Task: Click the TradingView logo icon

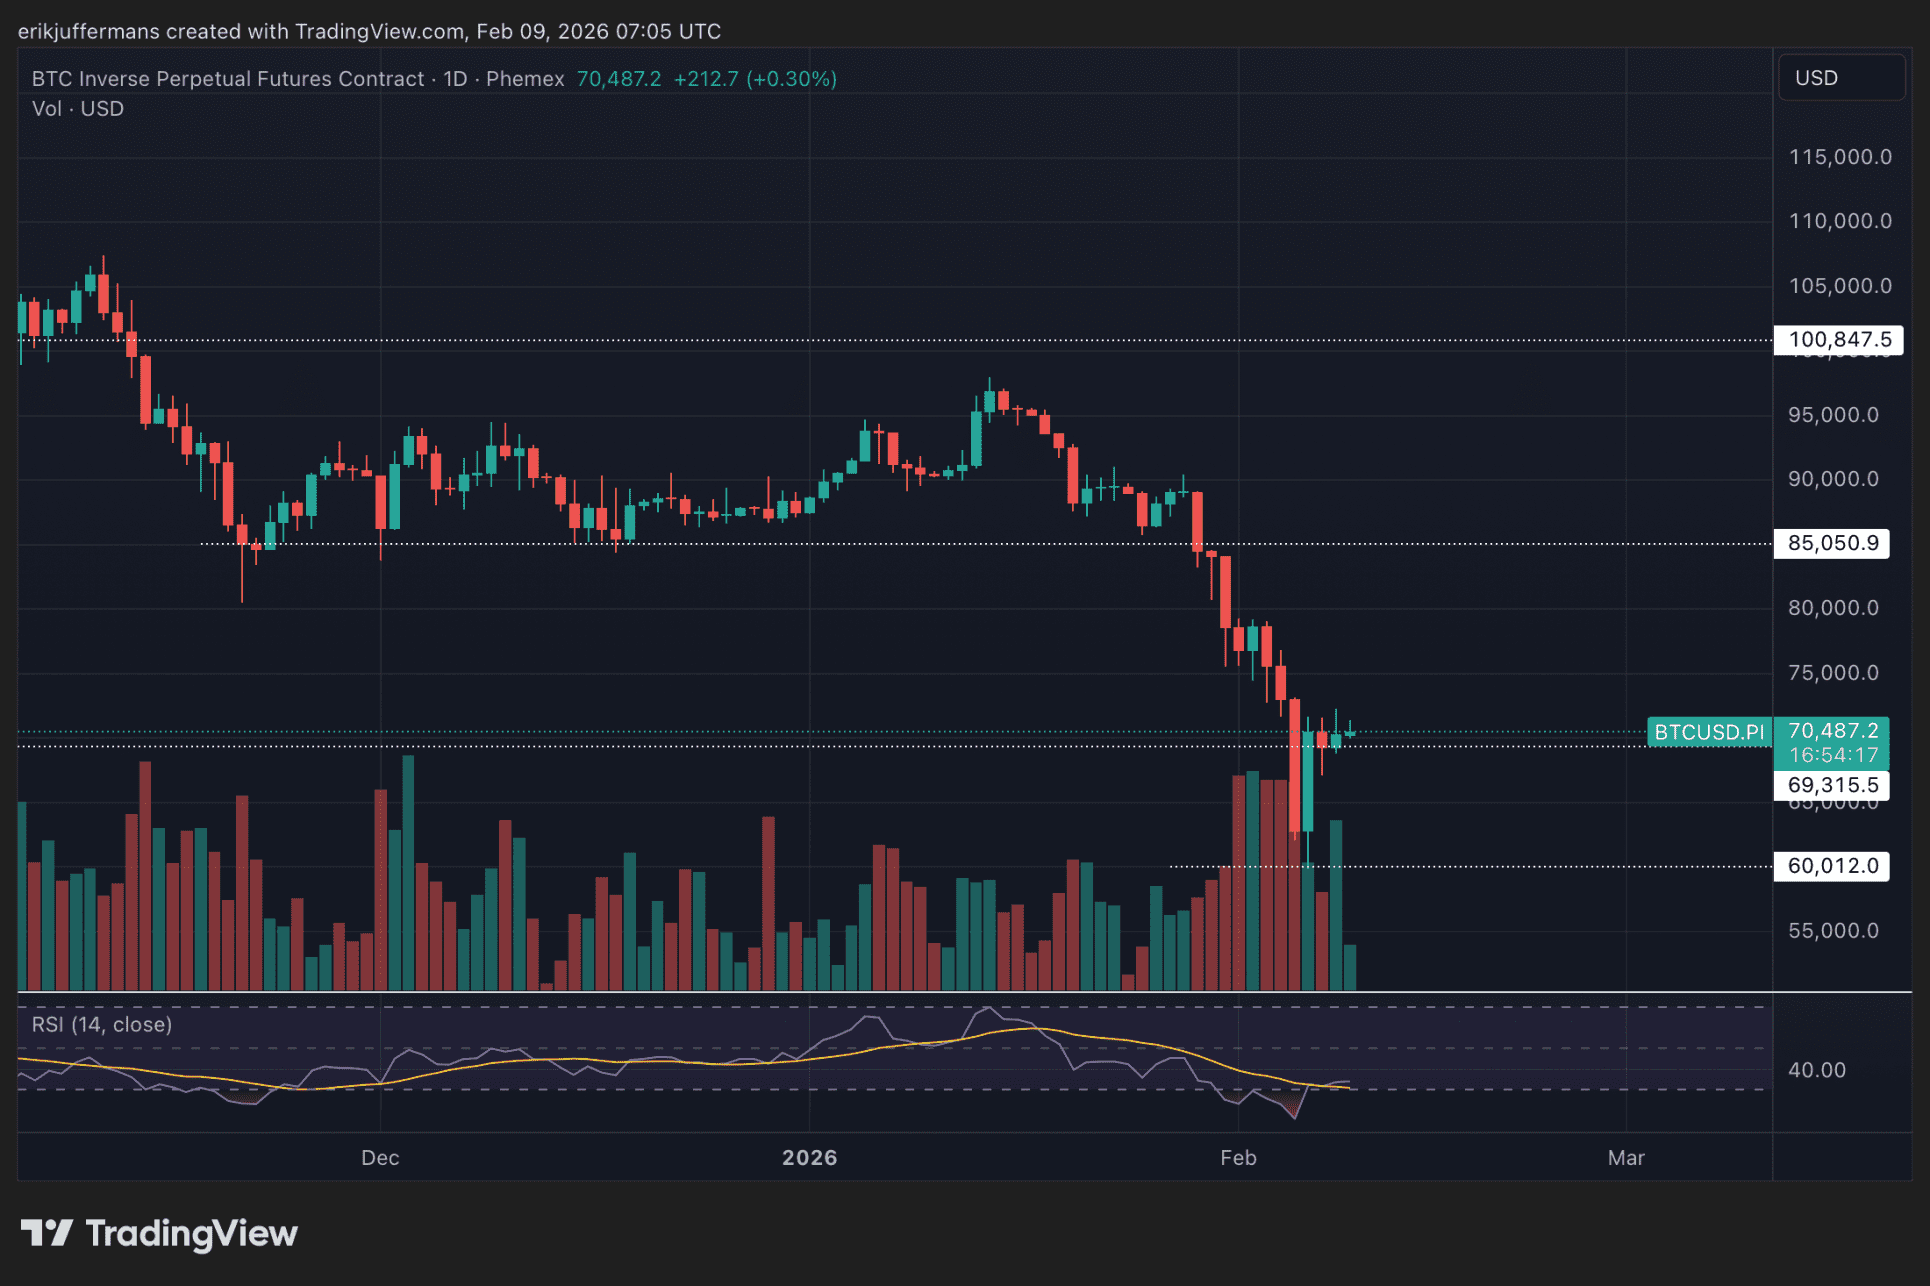Action: [46, 1233]
